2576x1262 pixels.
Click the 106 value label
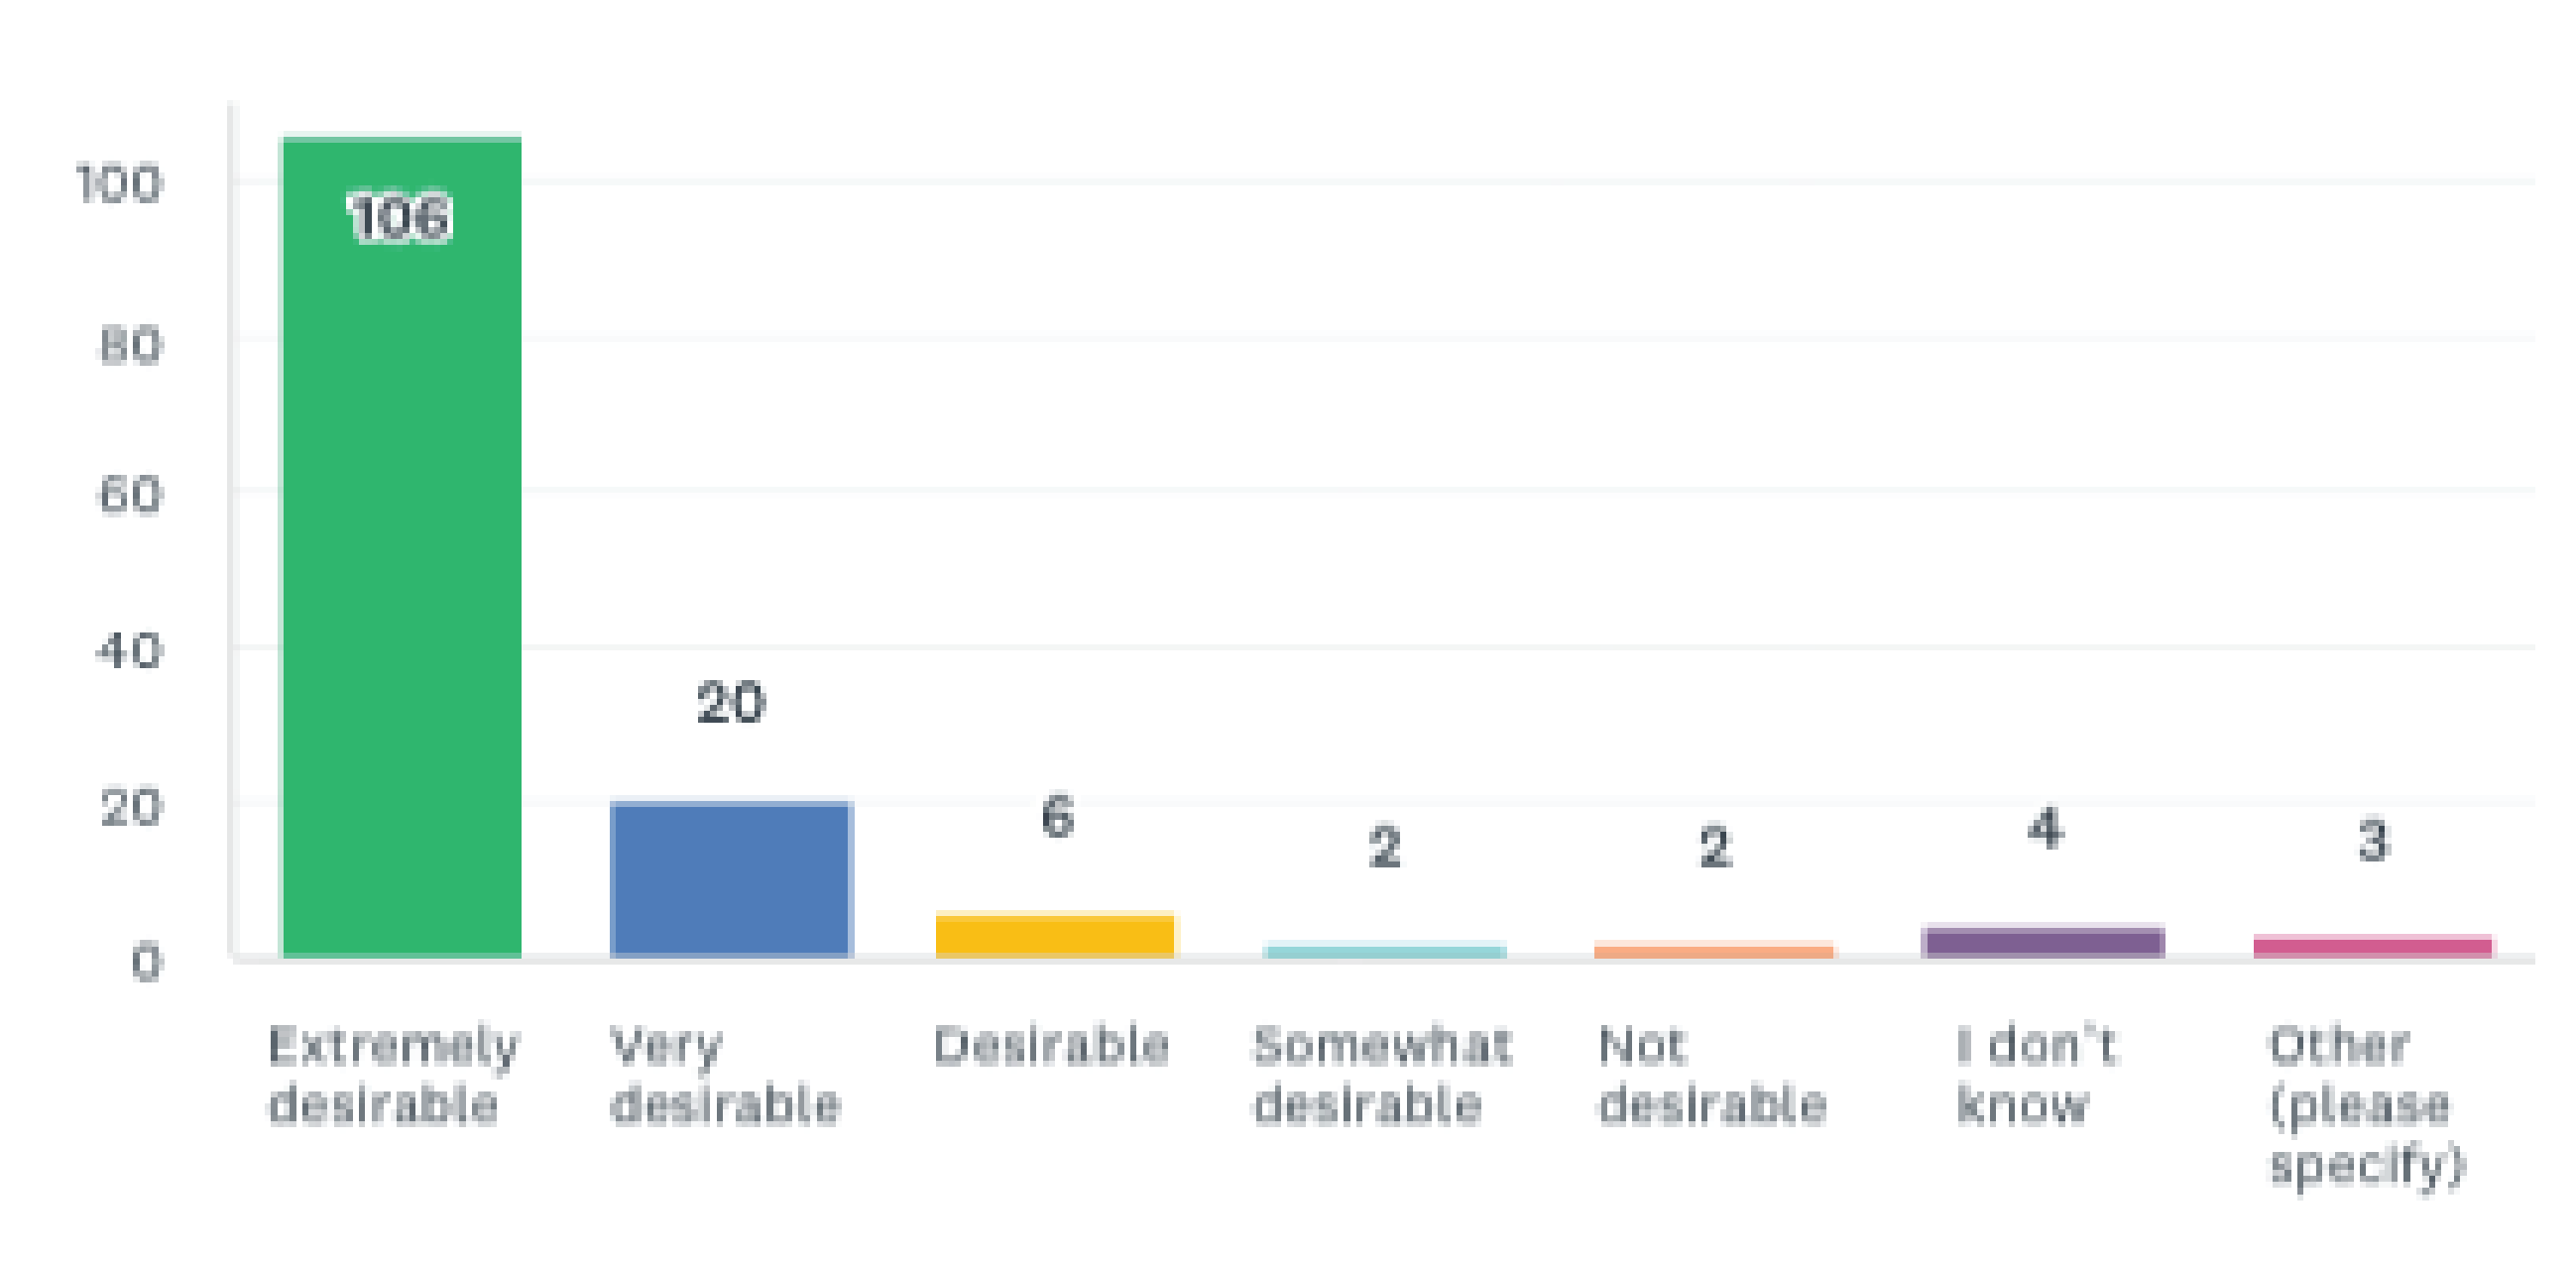point(400,218)
